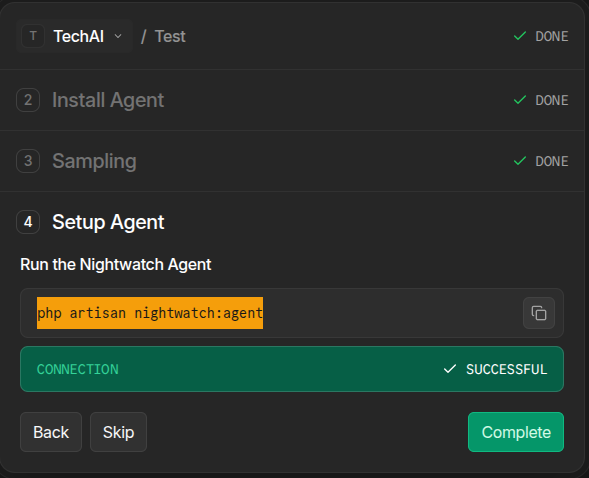
Task: Click the step 2 number badge
Action: point(28,100)
